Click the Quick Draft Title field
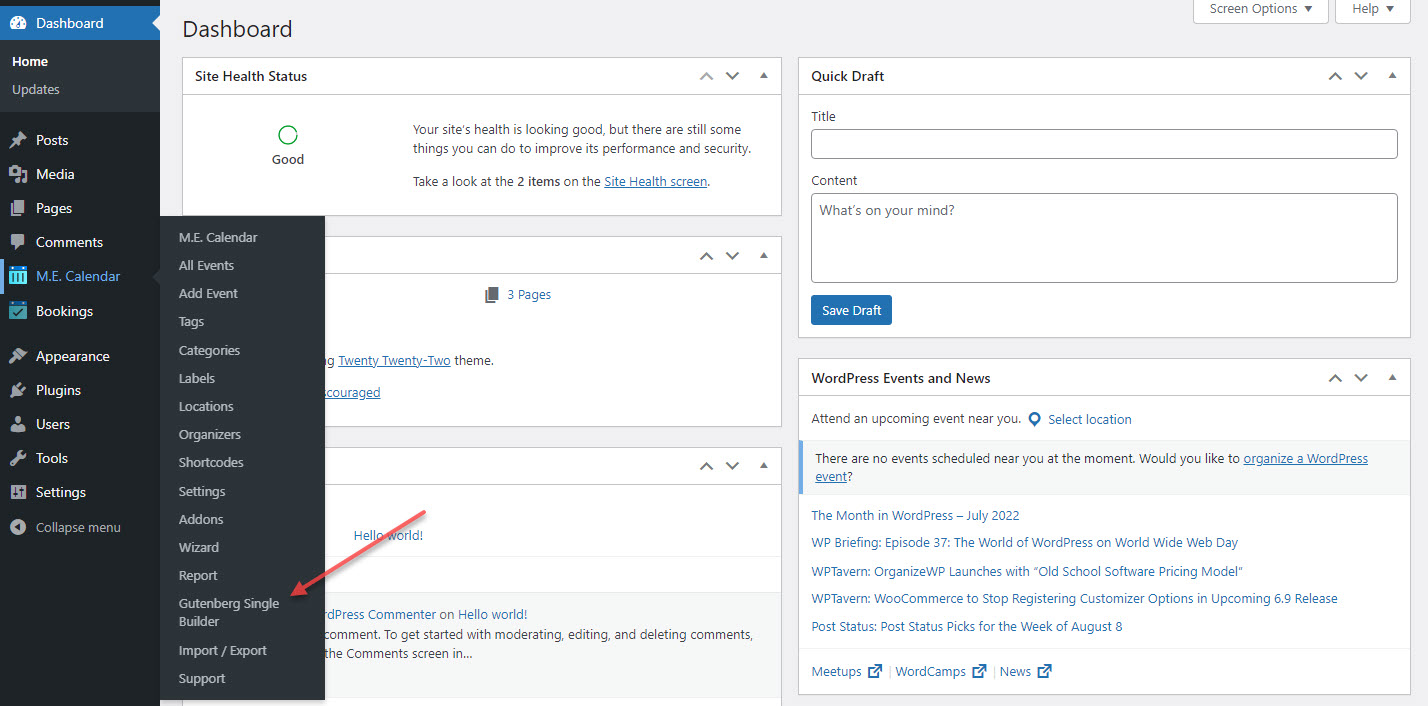The width and height of the screenshot is (1428, 706). pos(1103,144)
